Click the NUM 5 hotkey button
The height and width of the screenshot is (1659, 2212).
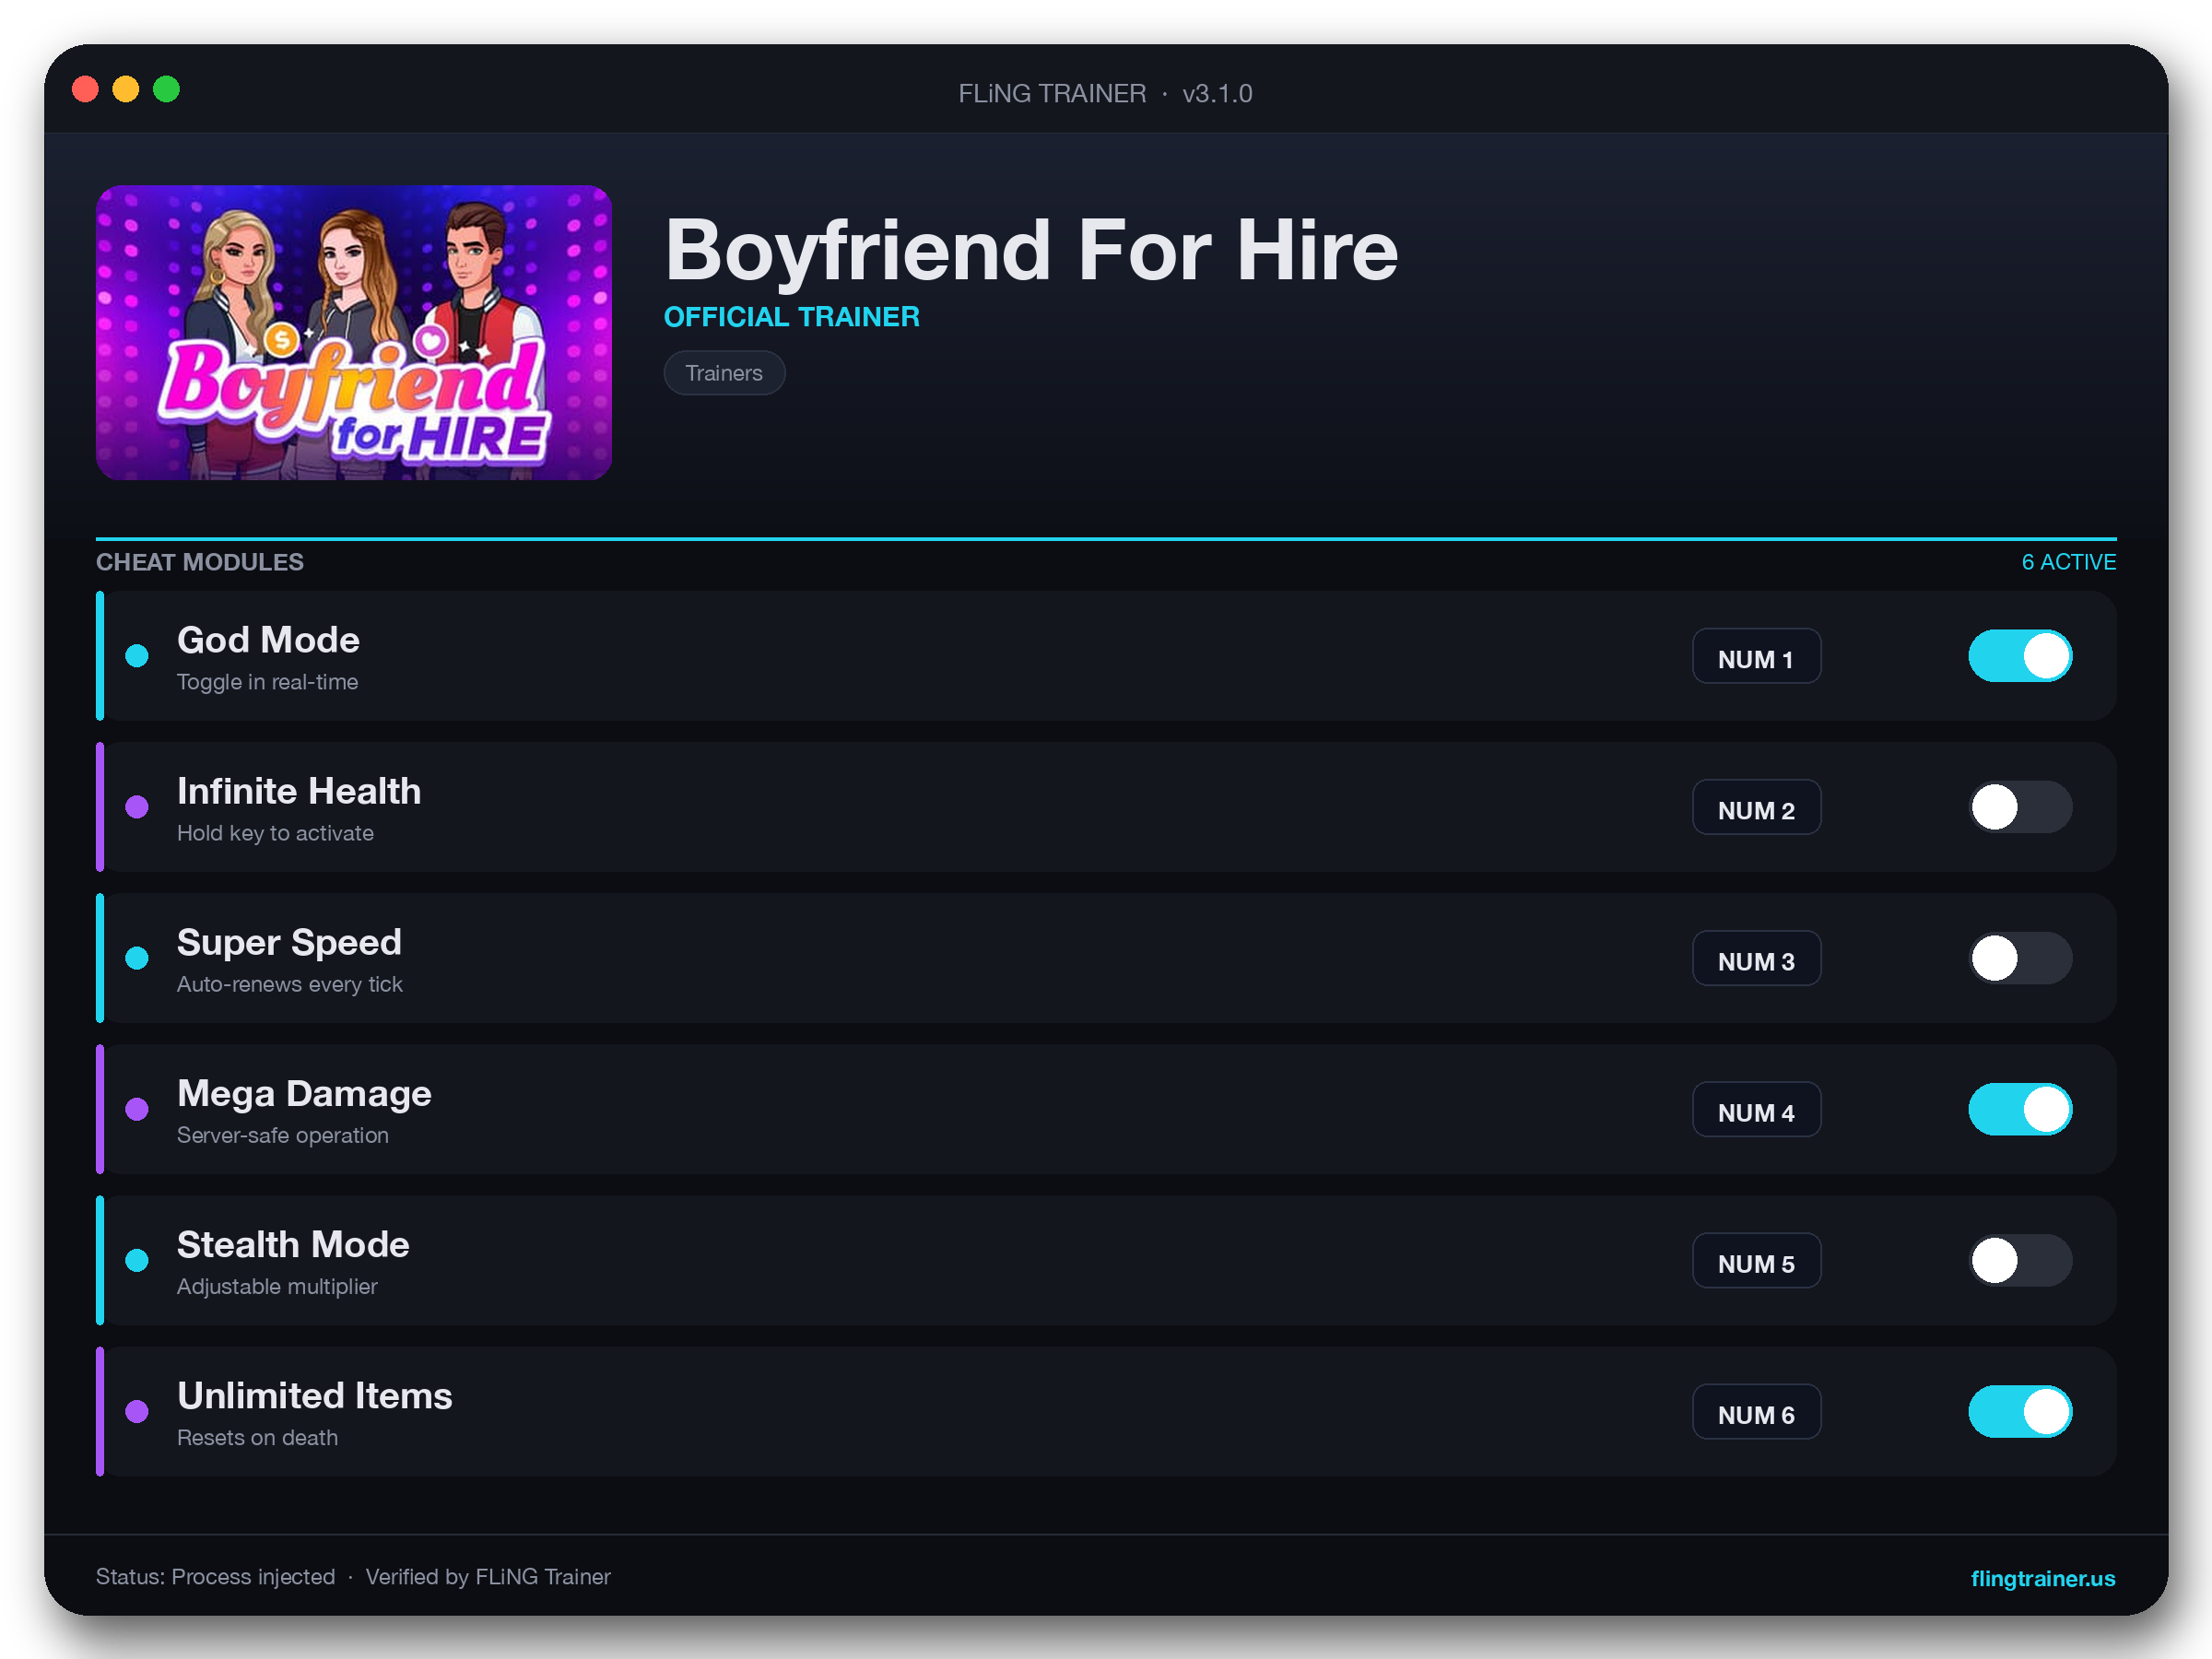tap(1756, 1260)
